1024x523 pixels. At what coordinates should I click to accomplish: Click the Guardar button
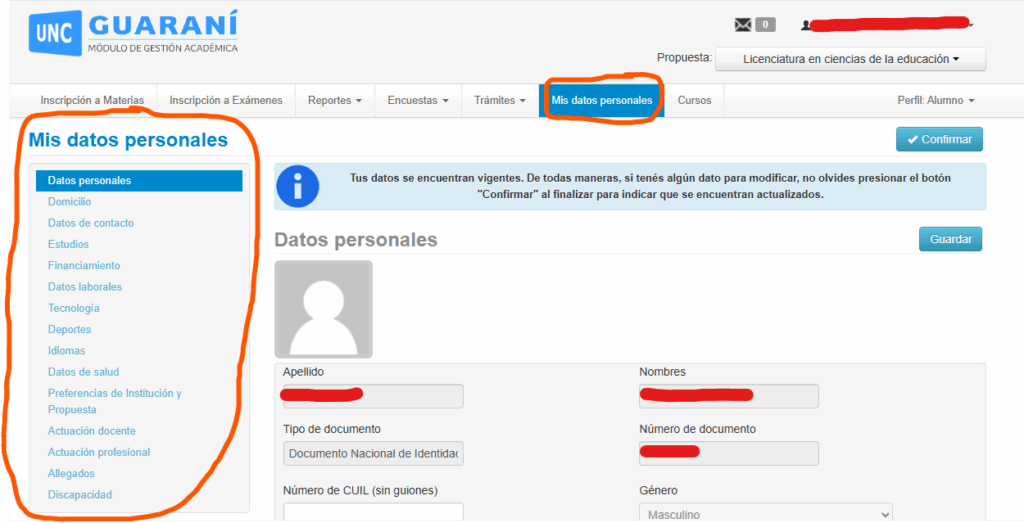click(950, 239)
